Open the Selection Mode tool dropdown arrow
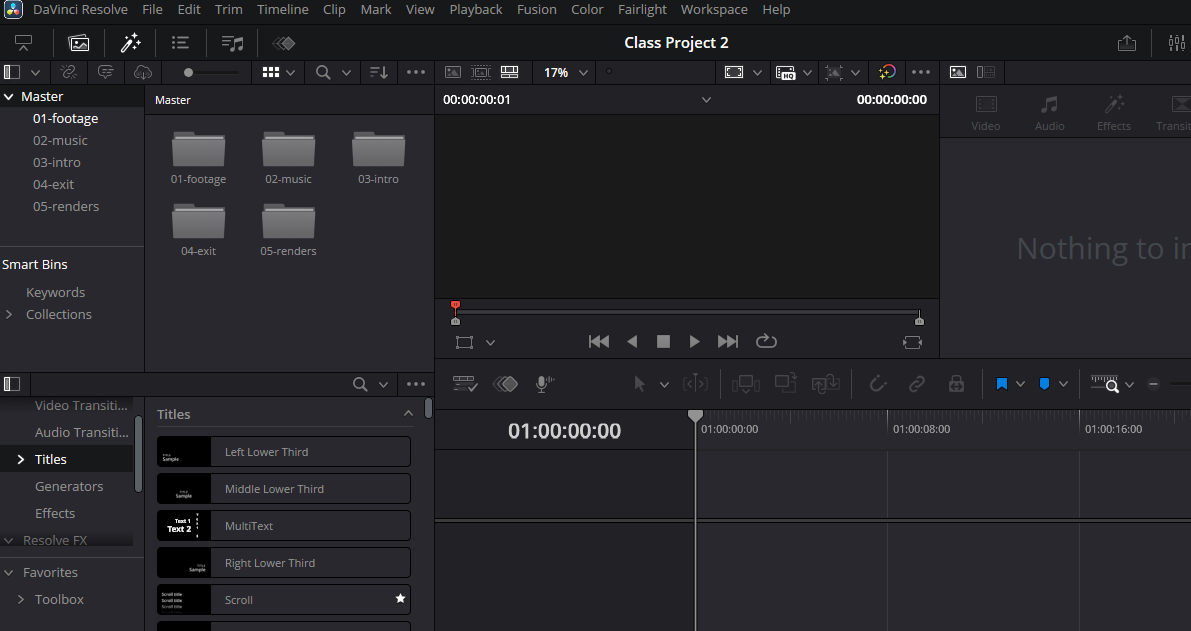Image resolution: width=1191 pixels, height=631 pixels. coord(664,385)
